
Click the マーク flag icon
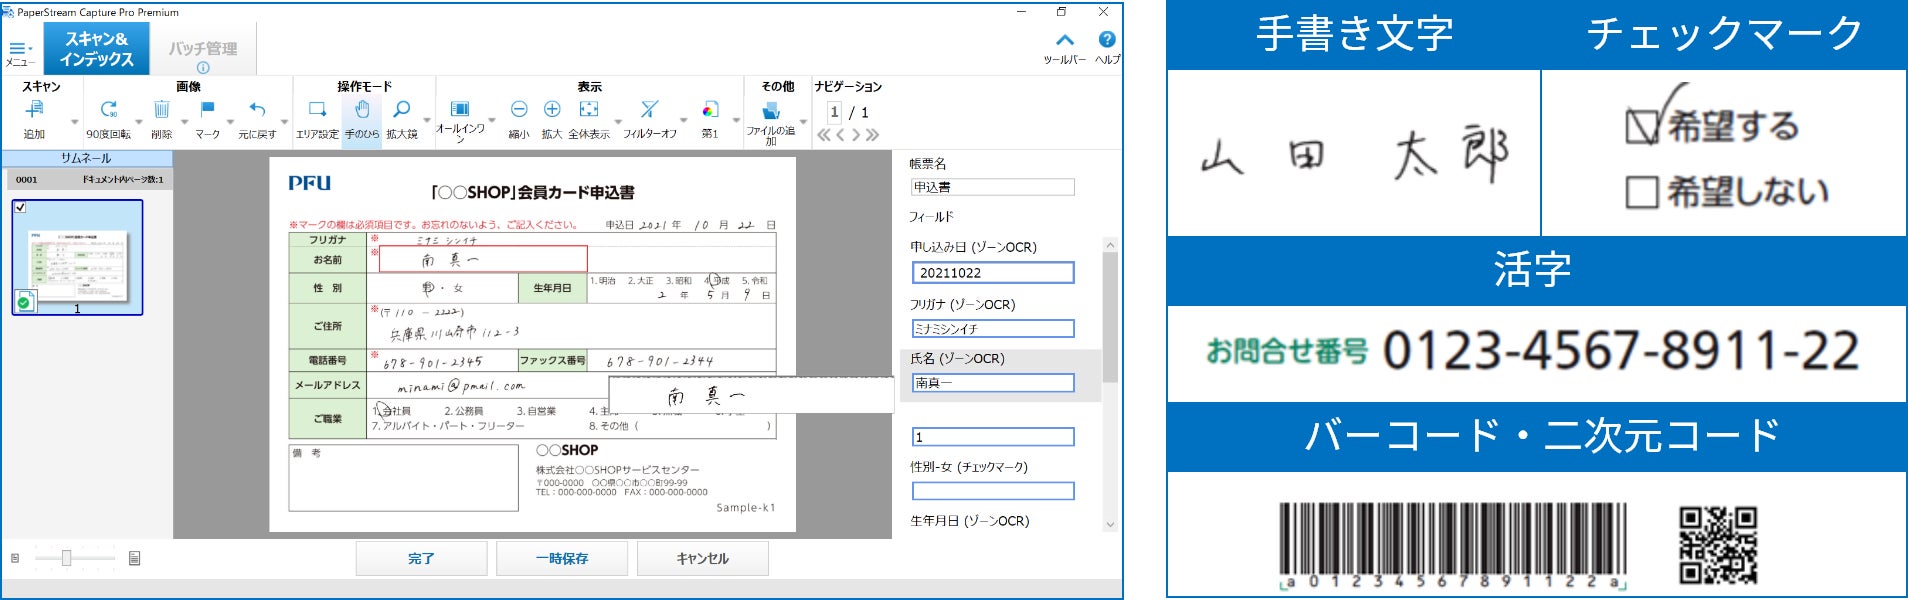tap(207, 110)
